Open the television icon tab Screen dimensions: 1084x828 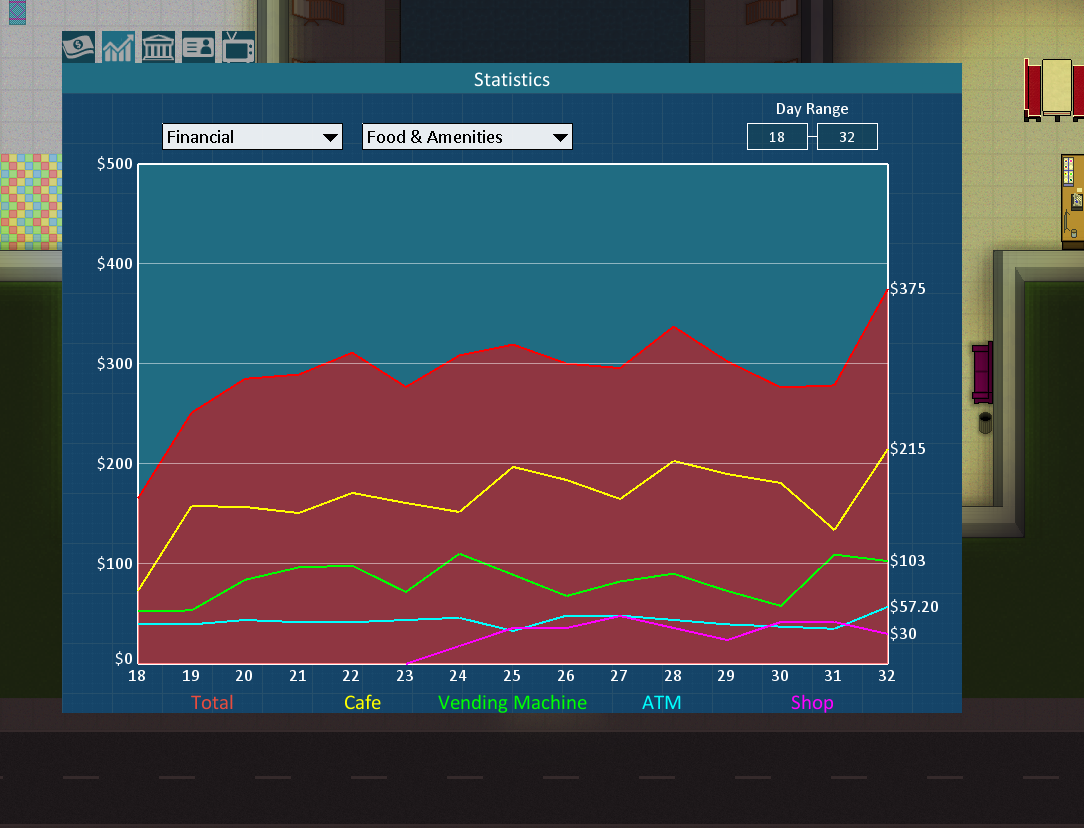click(238, 47)
